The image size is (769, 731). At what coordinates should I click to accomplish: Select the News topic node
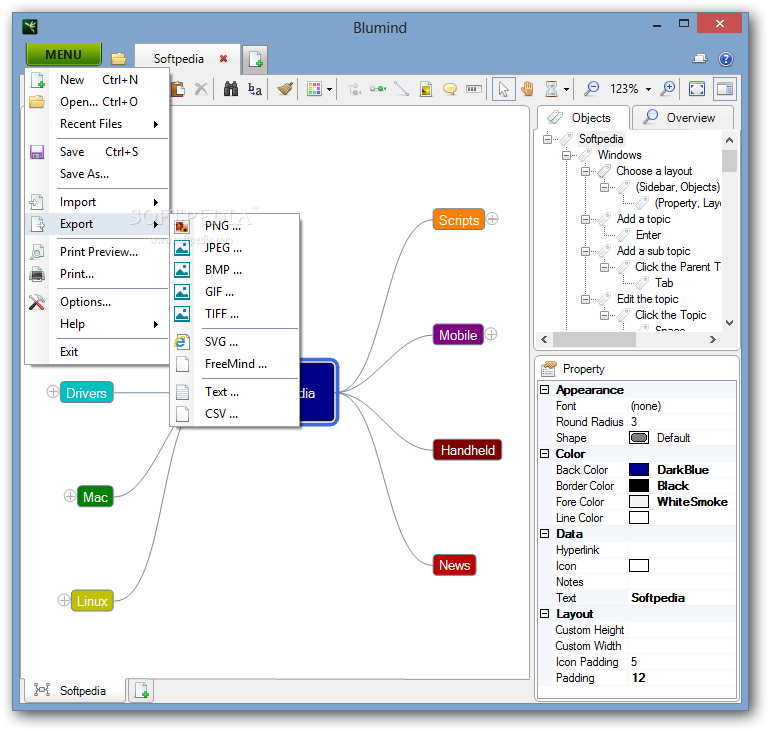[x=454, y=565]
